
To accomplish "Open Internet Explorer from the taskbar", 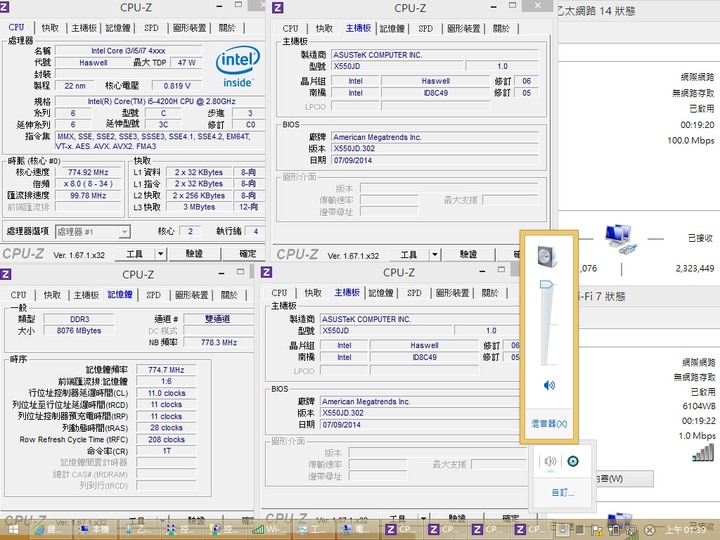I will pos(49,529).
